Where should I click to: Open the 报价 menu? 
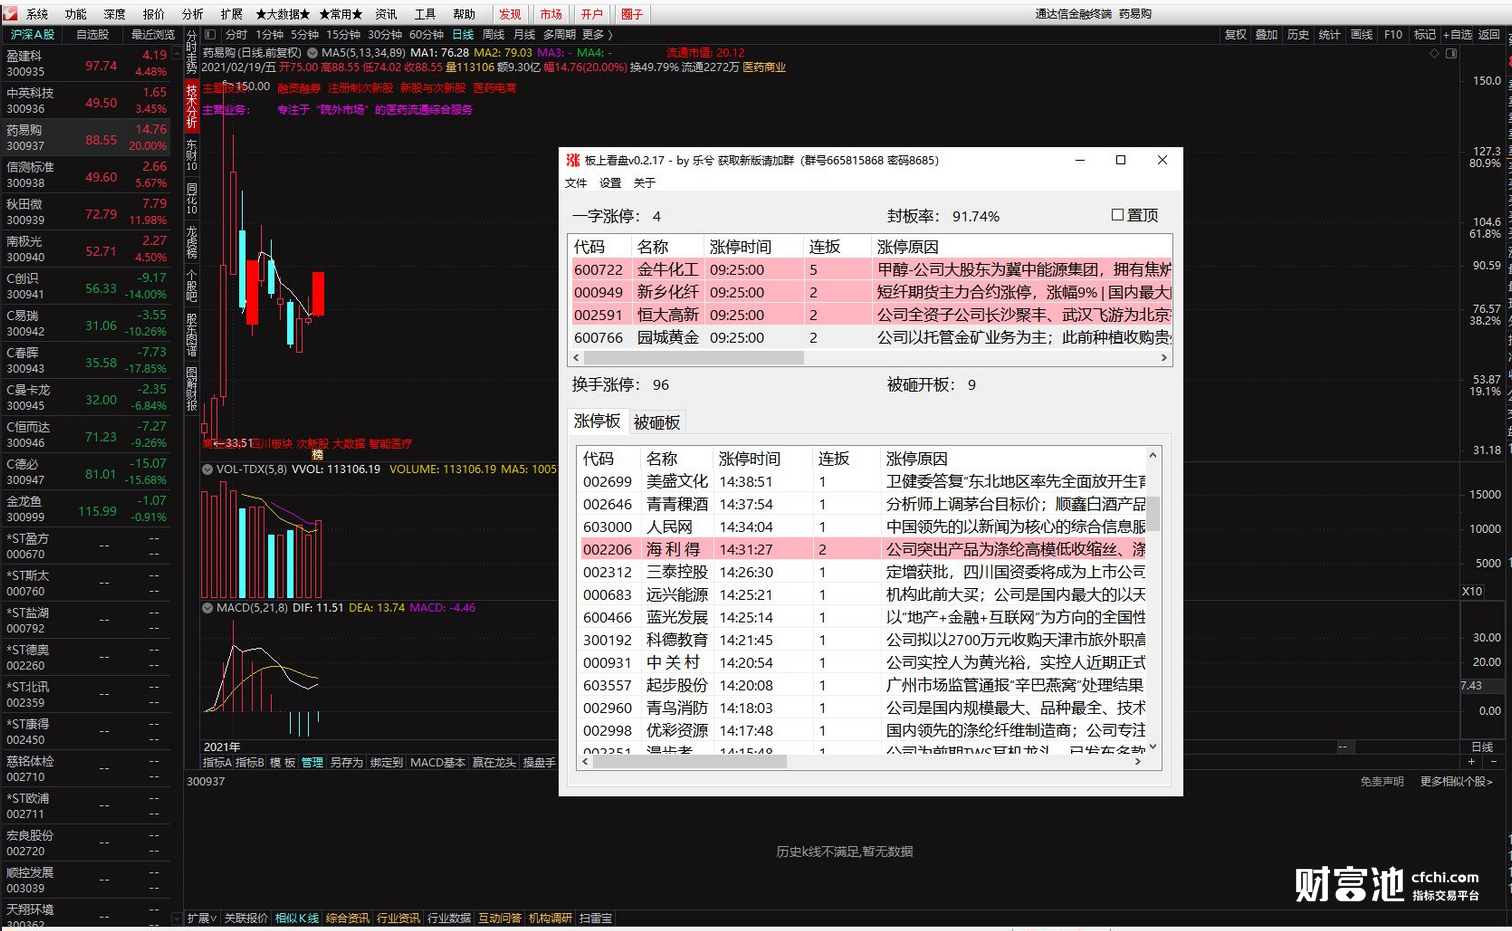[x=154, y=14]
